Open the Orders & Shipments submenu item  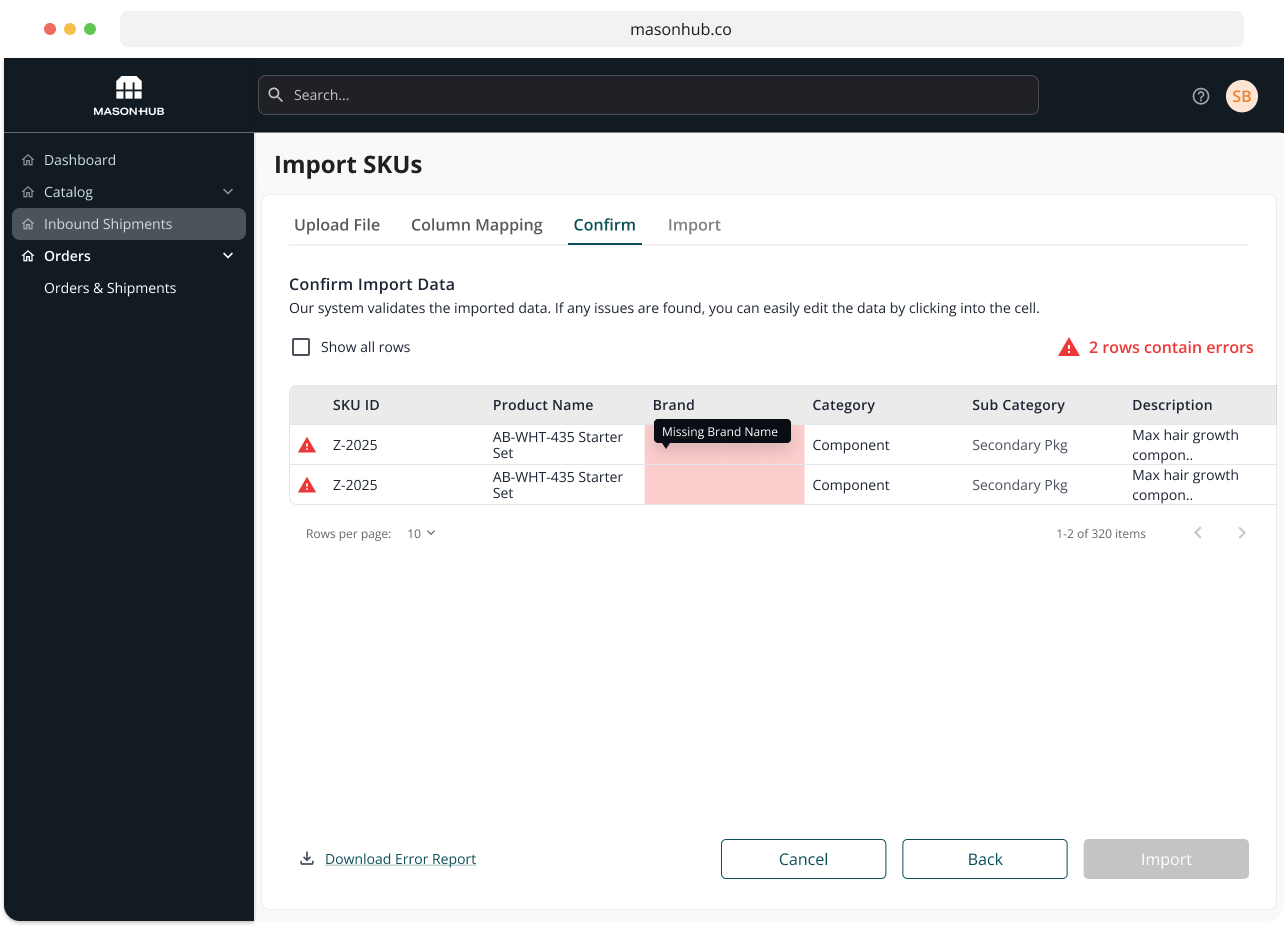[x=110, y=288]
